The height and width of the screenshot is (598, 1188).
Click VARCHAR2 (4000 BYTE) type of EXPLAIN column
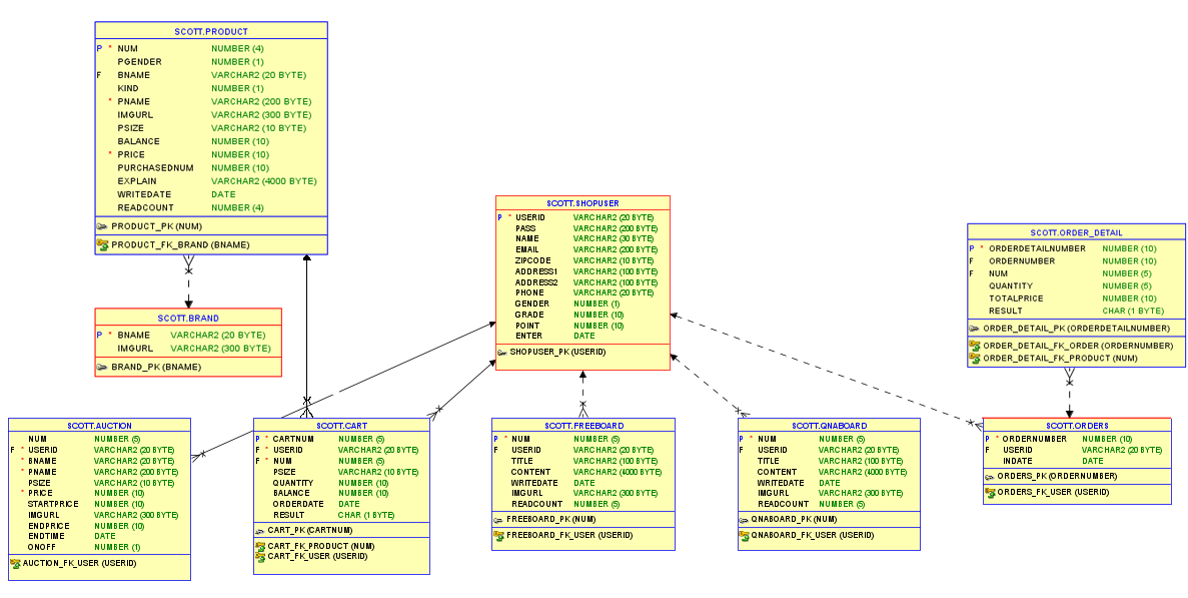tap(264, 181)
